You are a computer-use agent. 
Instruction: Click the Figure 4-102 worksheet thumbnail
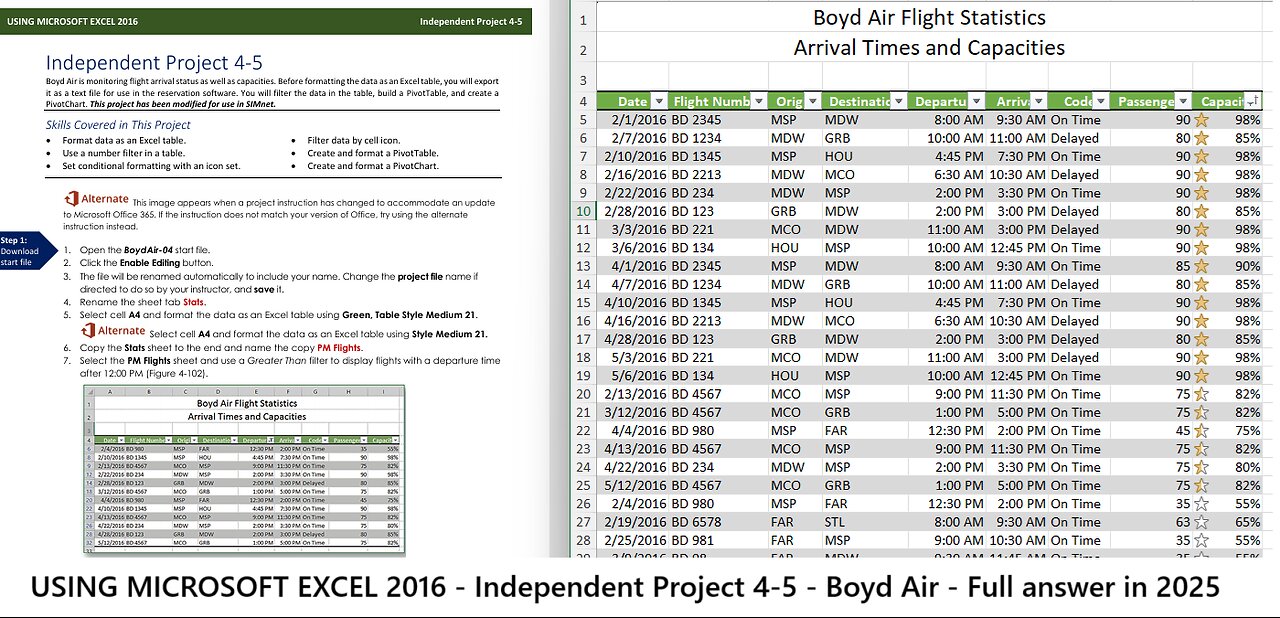[x=243, y=471]
